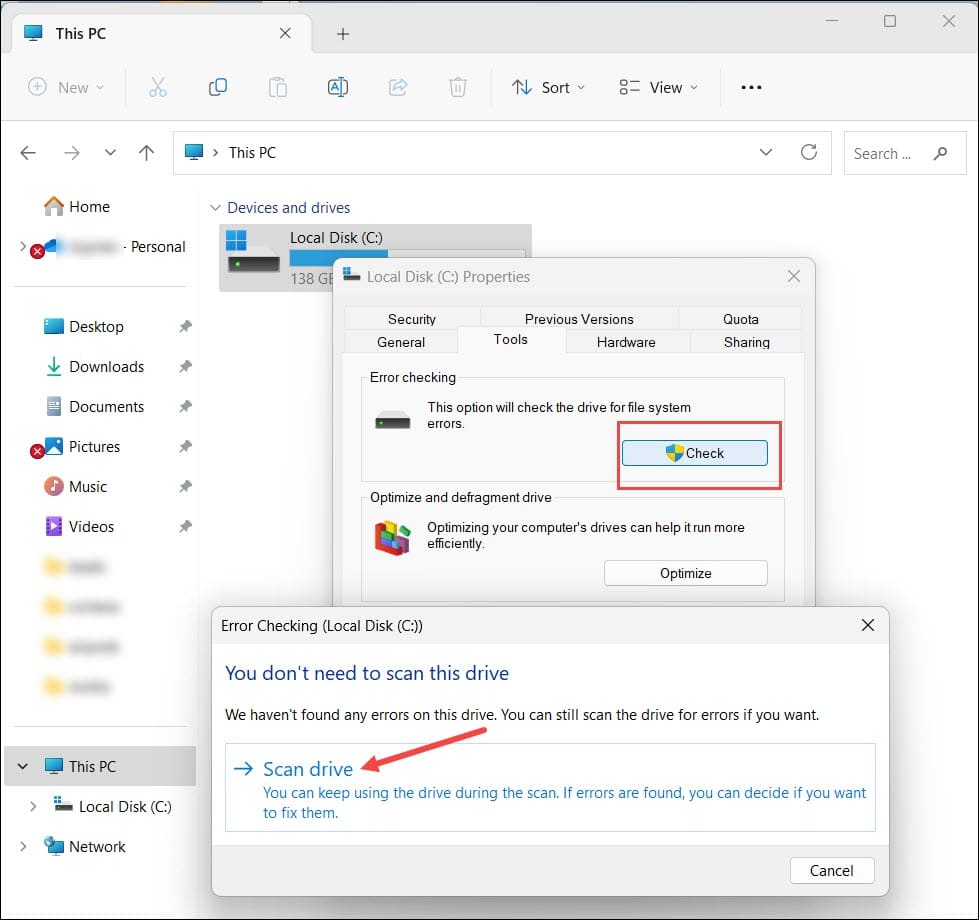Click the Paste clipboard icon
This screenshot has height=920, width=979.
[278, 87]
